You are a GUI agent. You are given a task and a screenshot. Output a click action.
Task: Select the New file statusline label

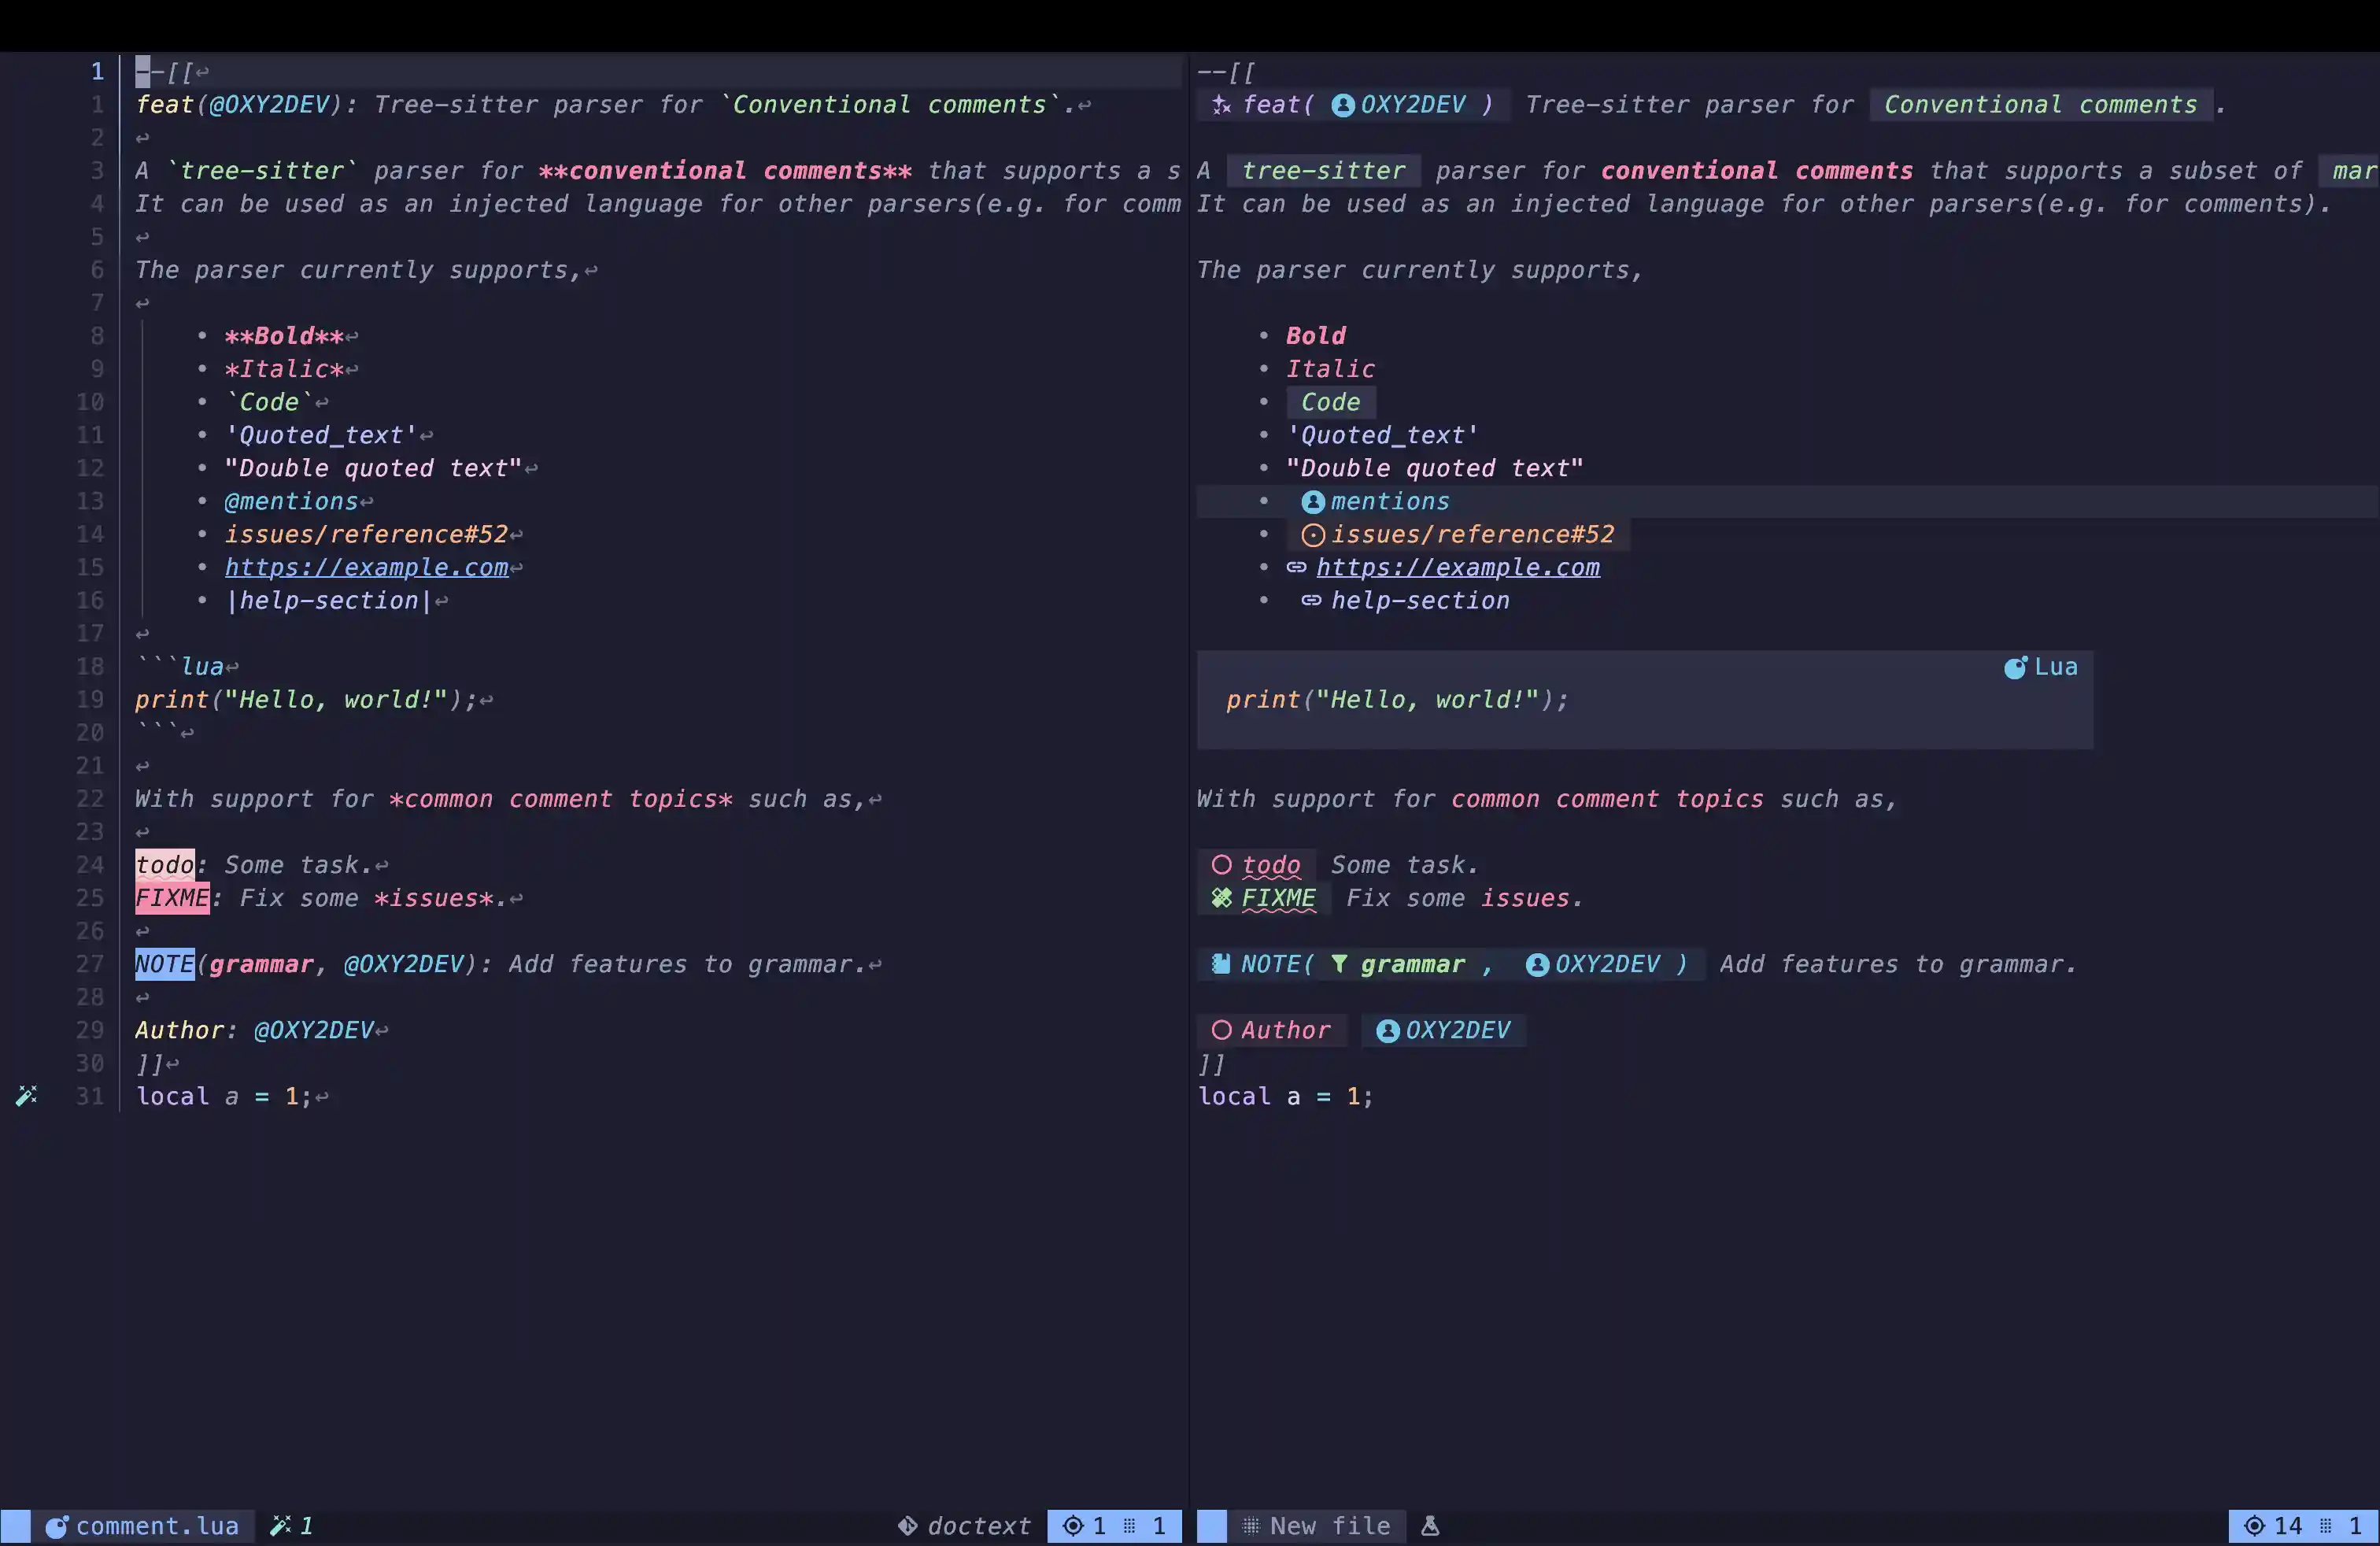tap(1329, 1526)
